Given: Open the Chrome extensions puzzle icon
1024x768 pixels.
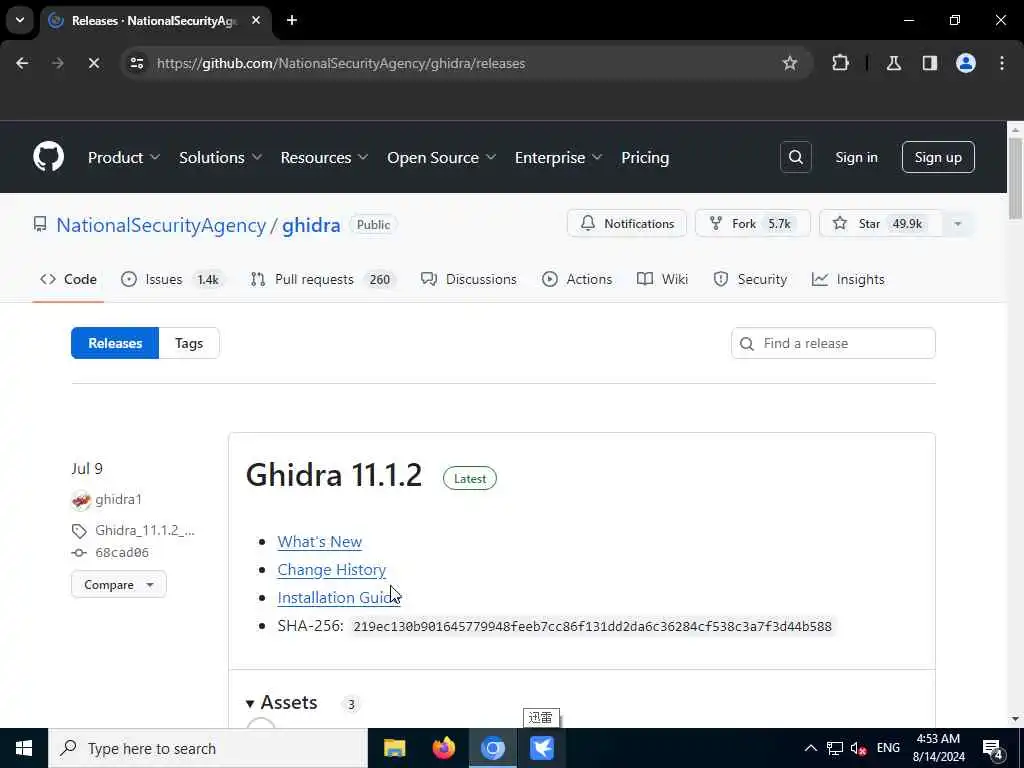Looking at the screenshot, I should click(x=840, y=63).
